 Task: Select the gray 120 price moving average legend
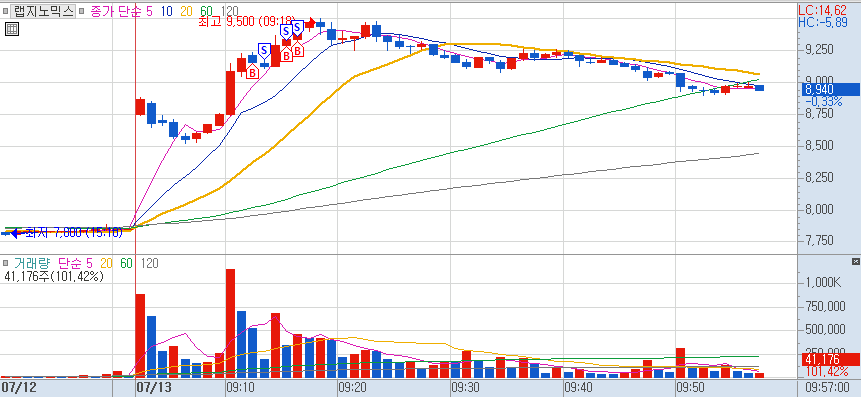pyautogui.click(x=229, y=11)
